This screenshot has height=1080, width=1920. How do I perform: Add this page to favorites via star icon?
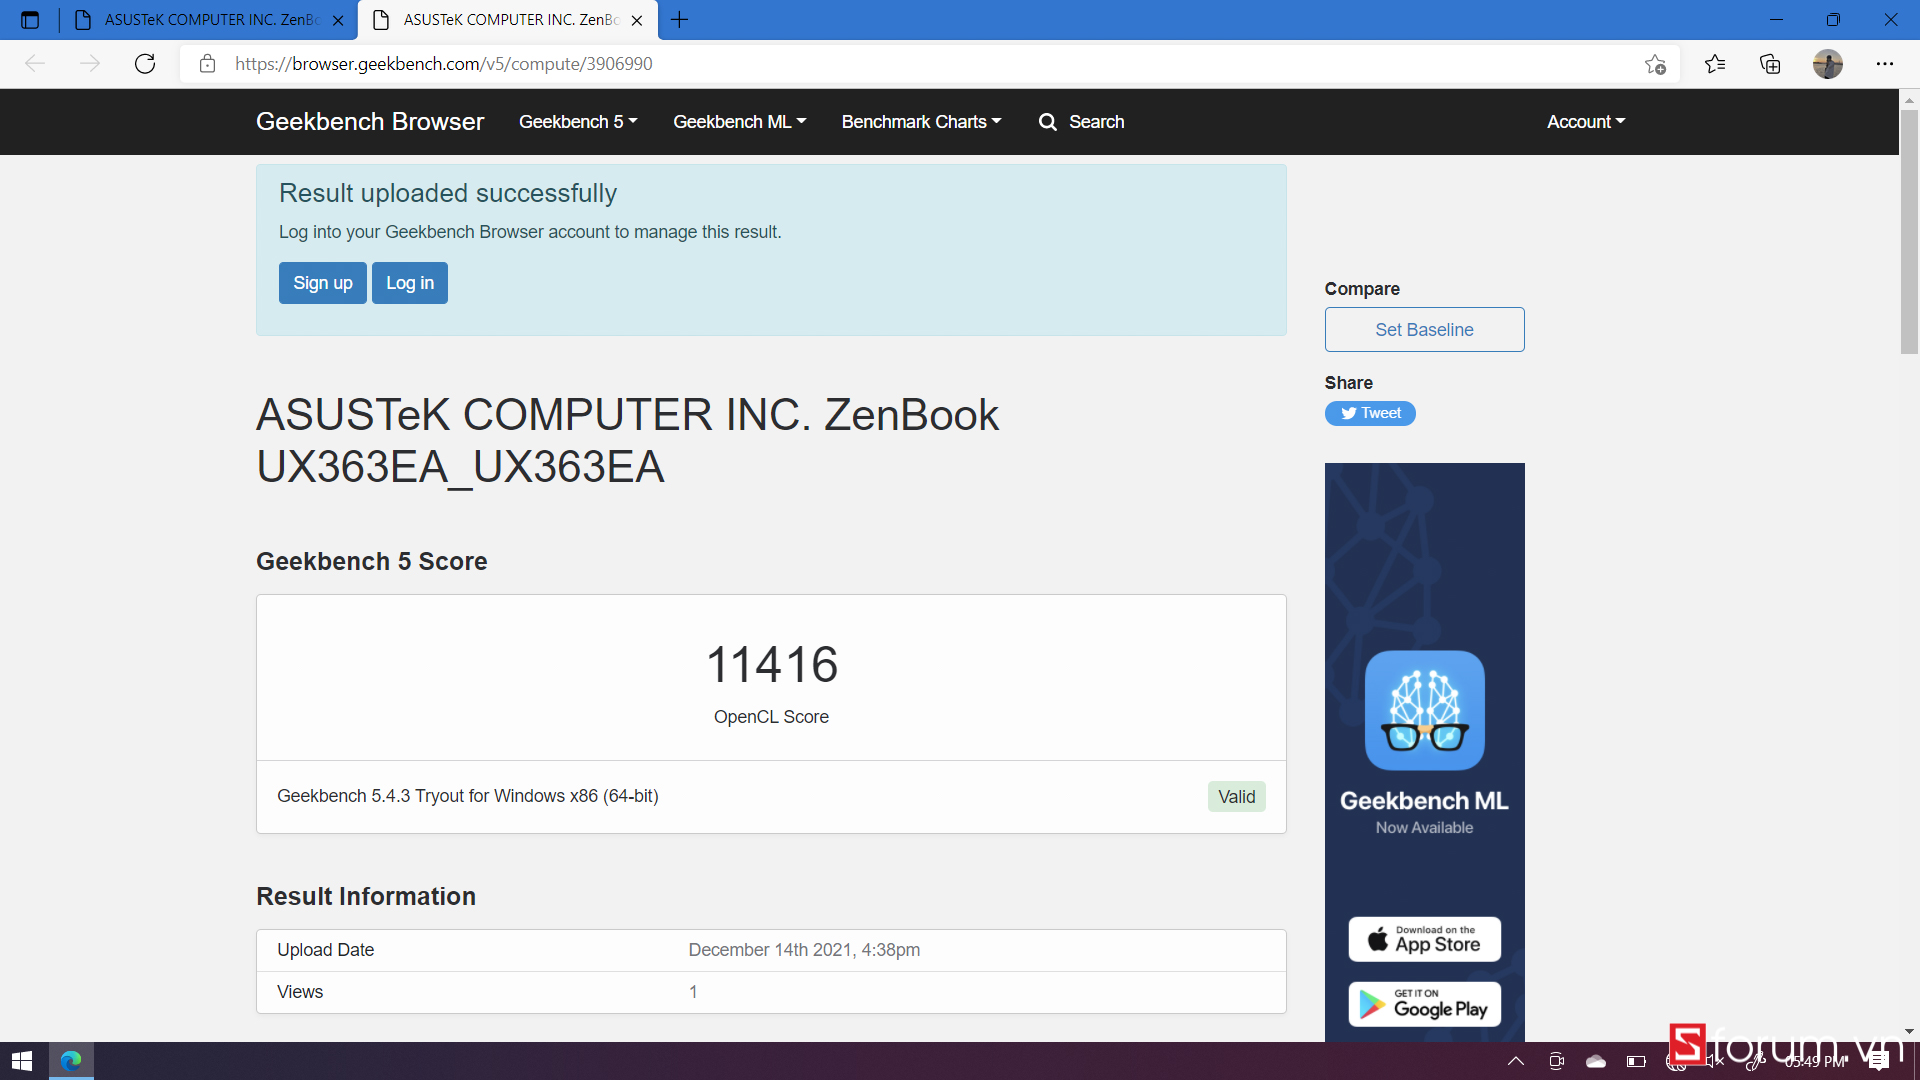click(x=1655, y=64)
